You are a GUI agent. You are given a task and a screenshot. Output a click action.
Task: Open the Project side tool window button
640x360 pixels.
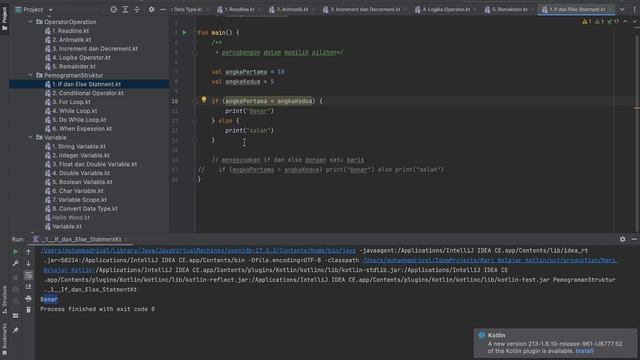(x=4, y=18)
